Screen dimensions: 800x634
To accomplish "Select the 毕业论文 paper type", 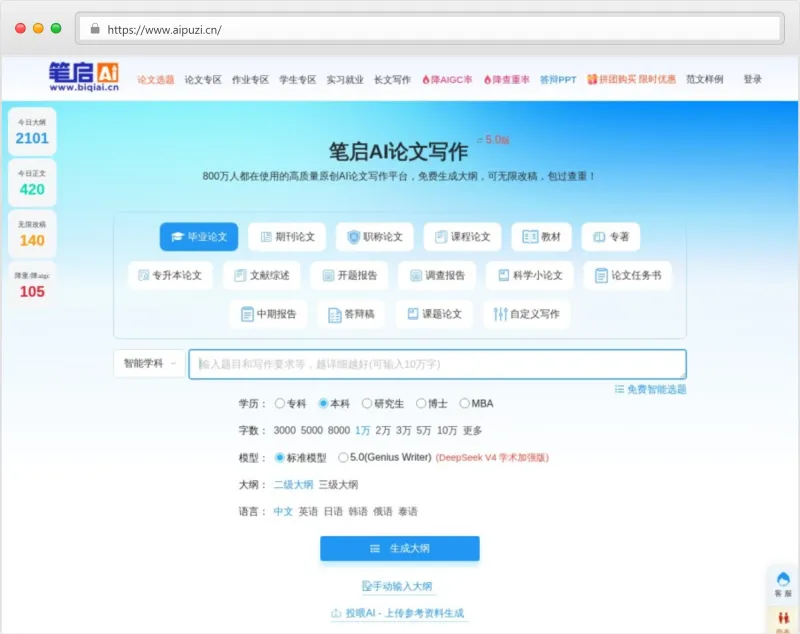I will (x=199, y=237).
